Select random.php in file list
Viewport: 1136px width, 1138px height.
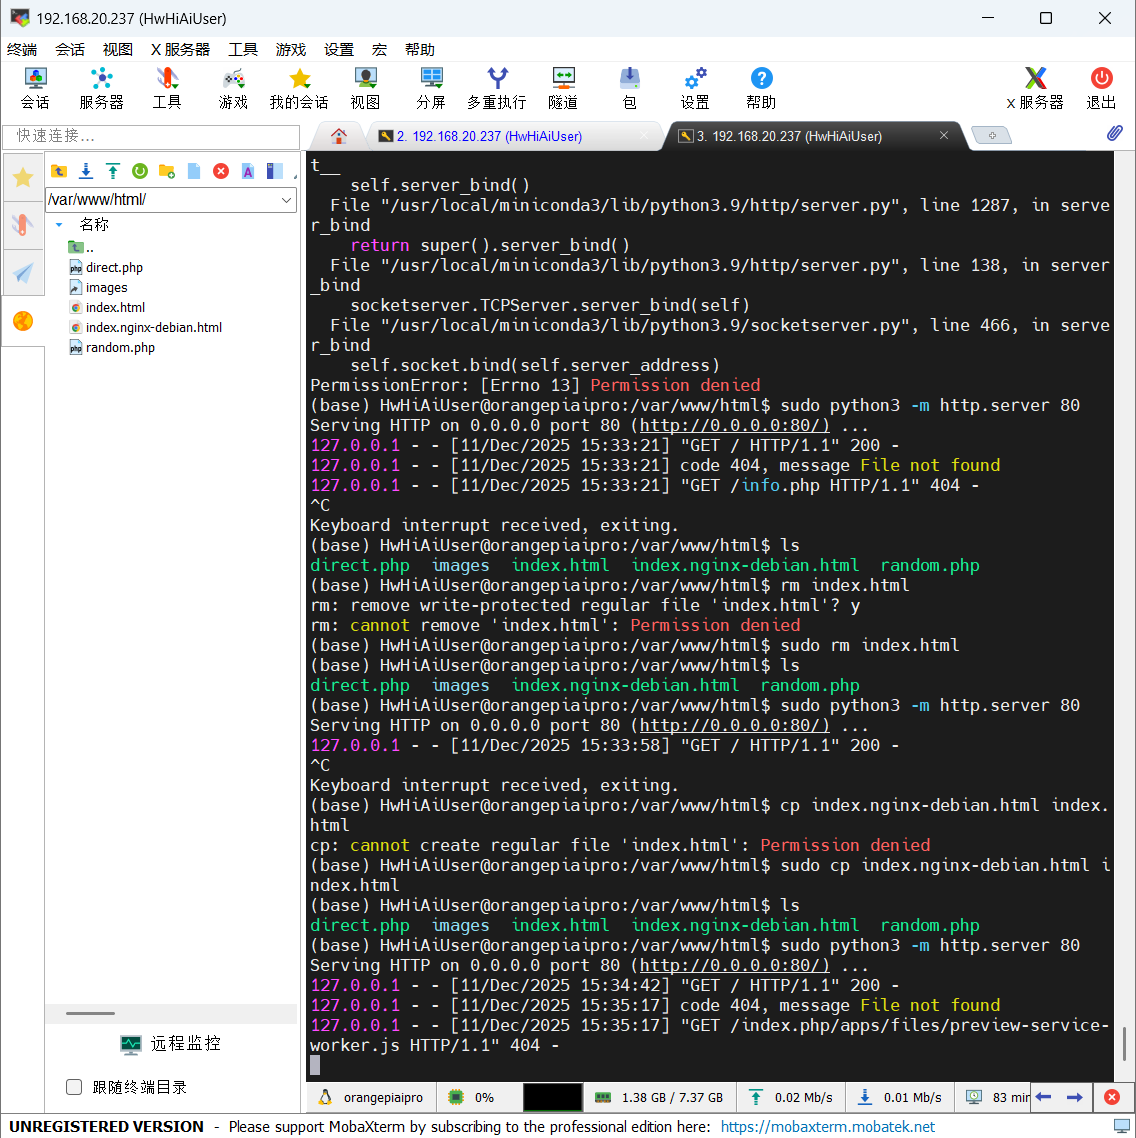[x=113, y=348]
